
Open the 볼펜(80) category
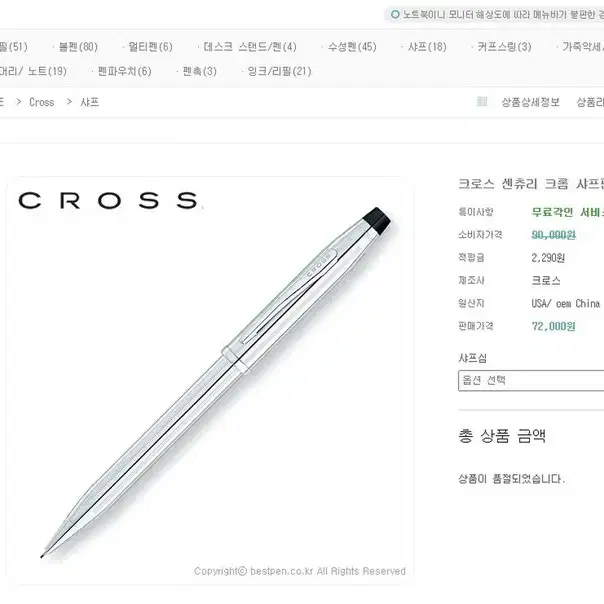(x=78, y=47)
